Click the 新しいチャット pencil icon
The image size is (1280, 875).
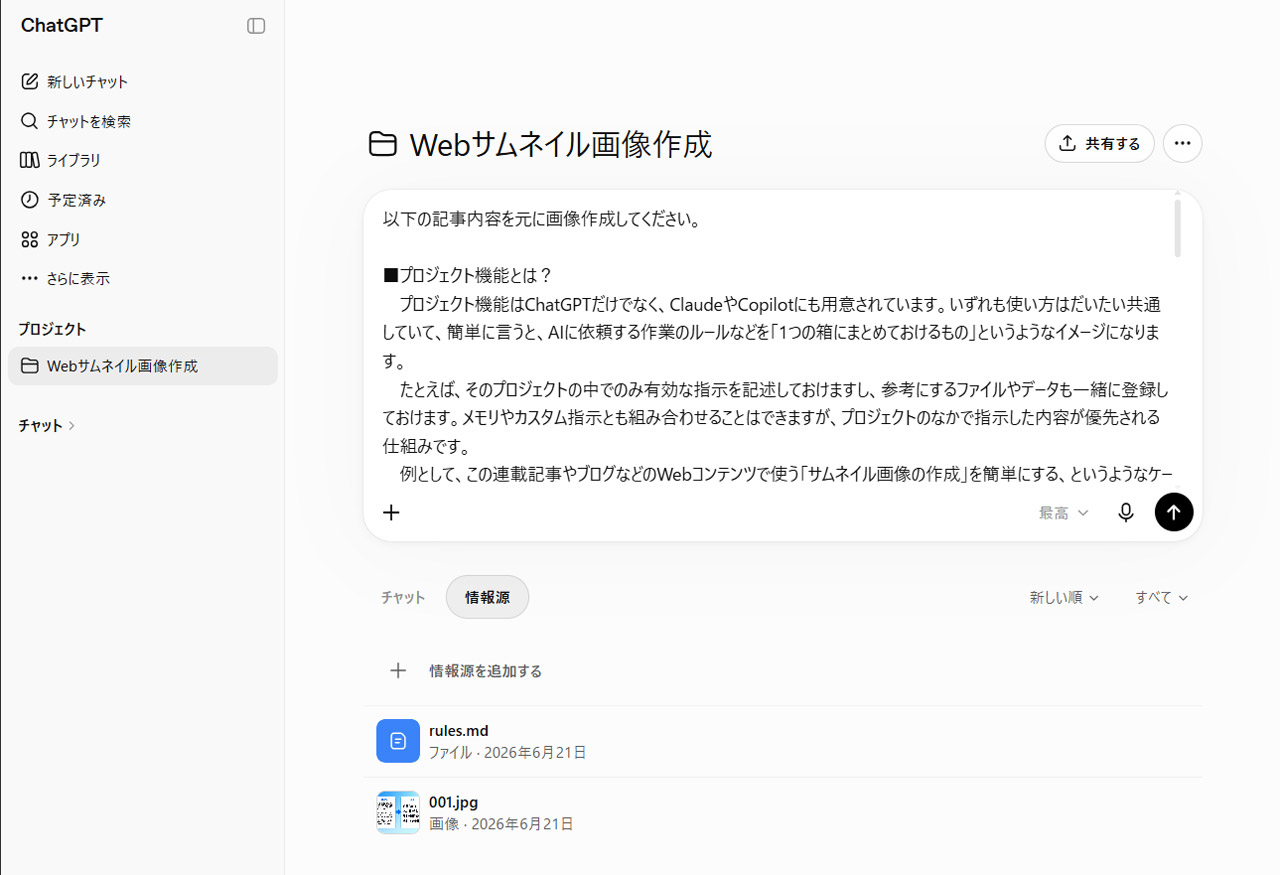pos(29,82)
